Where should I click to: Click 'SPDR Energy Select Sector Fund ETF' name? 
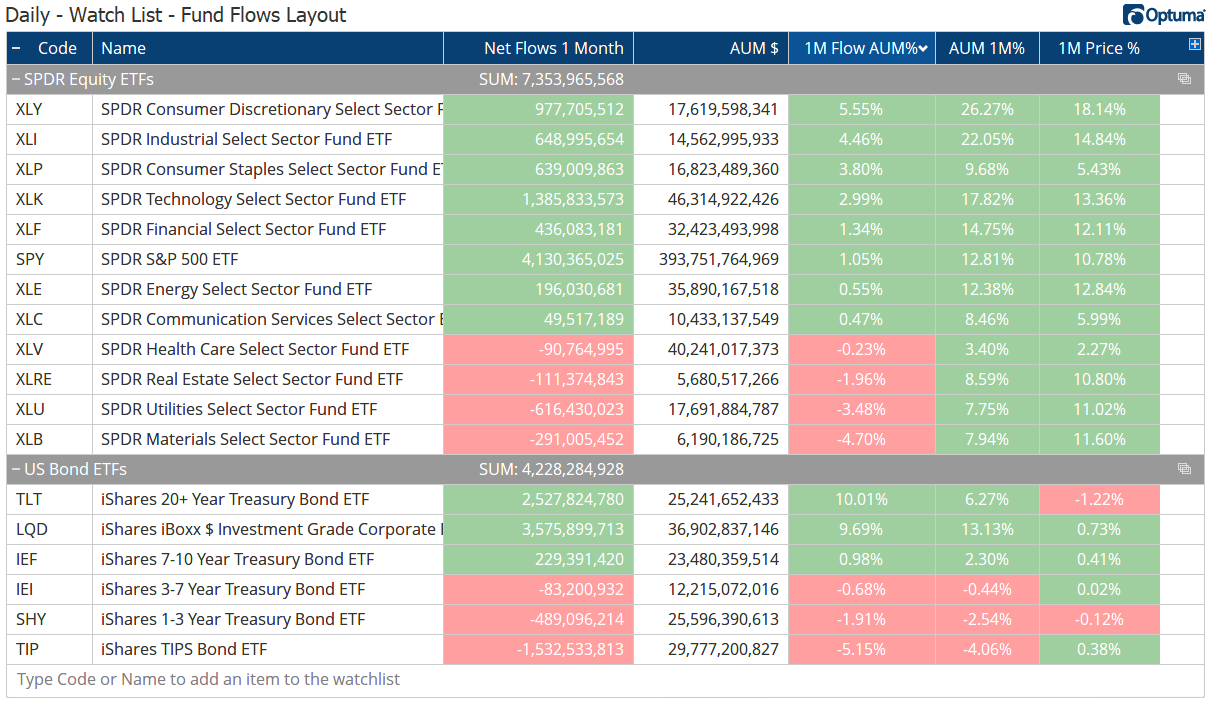point(237,289)
